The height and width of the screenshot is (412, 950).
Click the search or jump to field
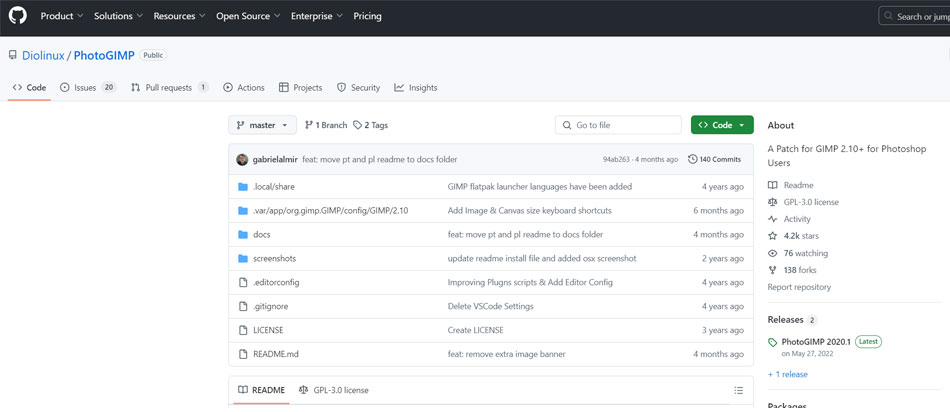coord(914,16)
